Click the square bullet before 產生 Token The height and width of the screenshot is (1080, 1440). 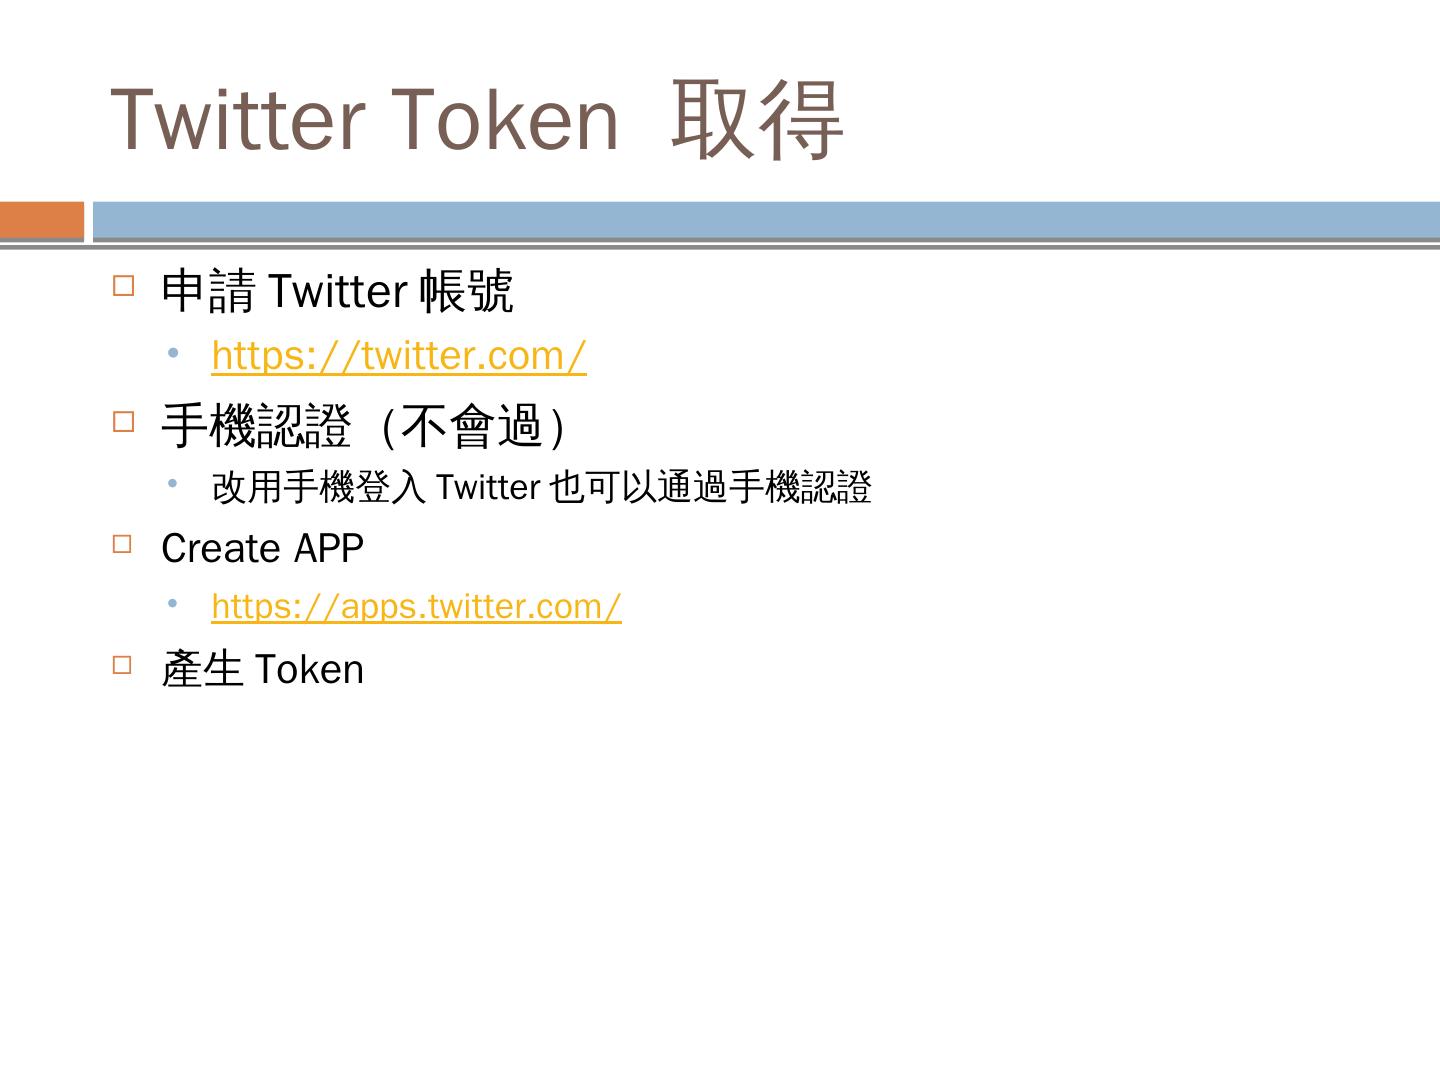(x=123, y=664)
